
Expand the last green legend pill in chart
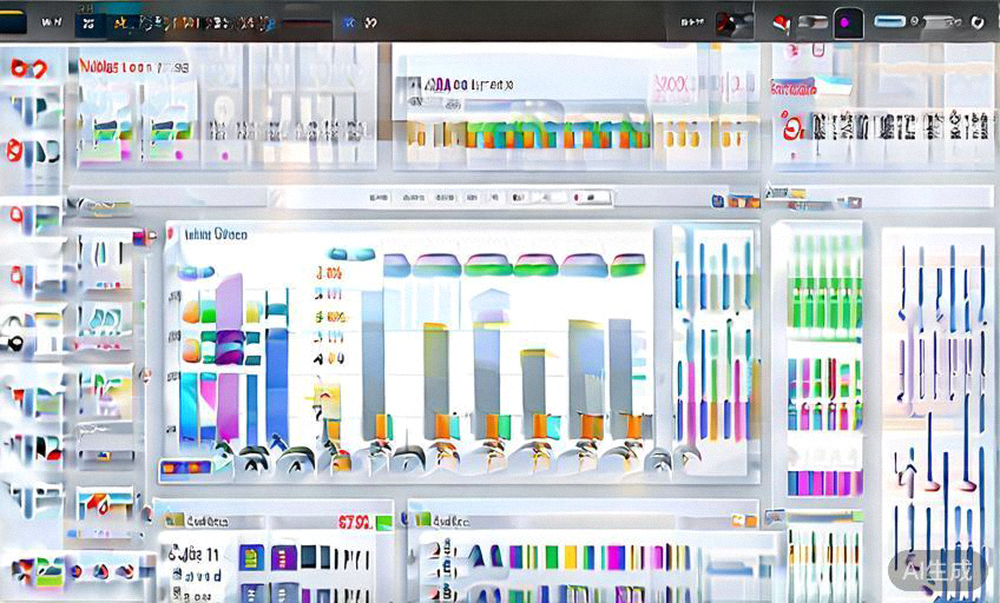pyautogui.click(x=628, y=265)
